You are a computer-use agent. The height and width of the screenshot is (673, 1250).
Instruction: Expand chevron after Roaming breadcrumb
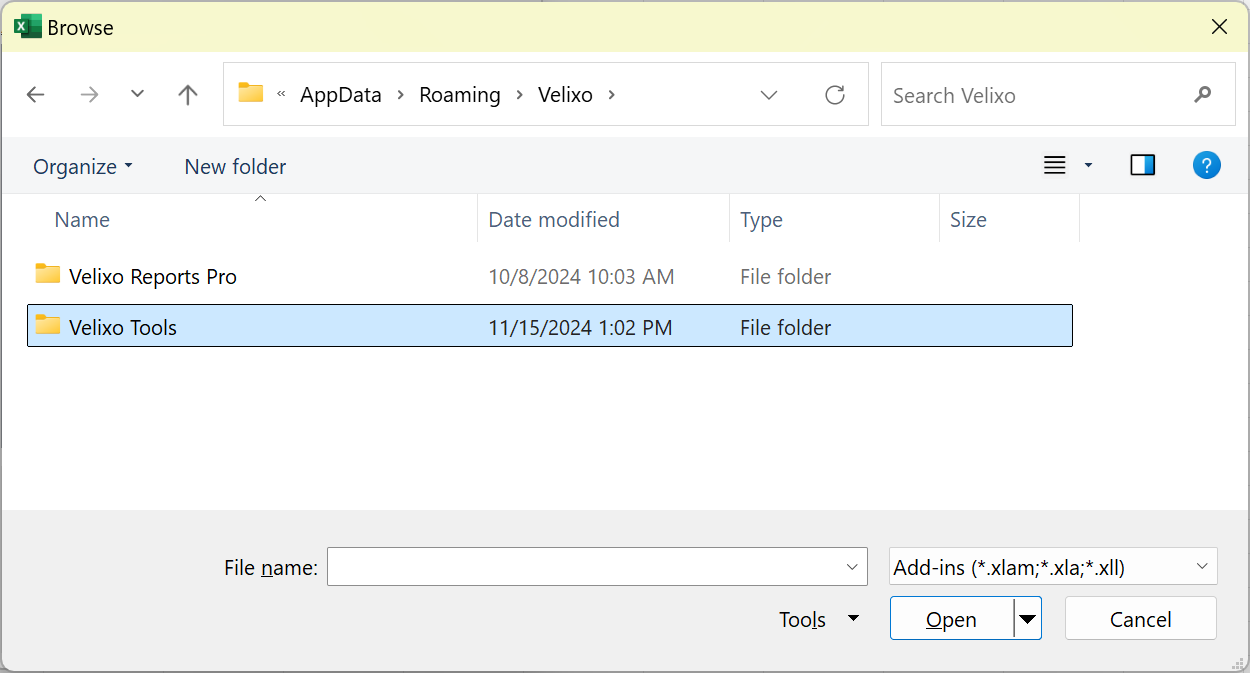tap(520, 95)
